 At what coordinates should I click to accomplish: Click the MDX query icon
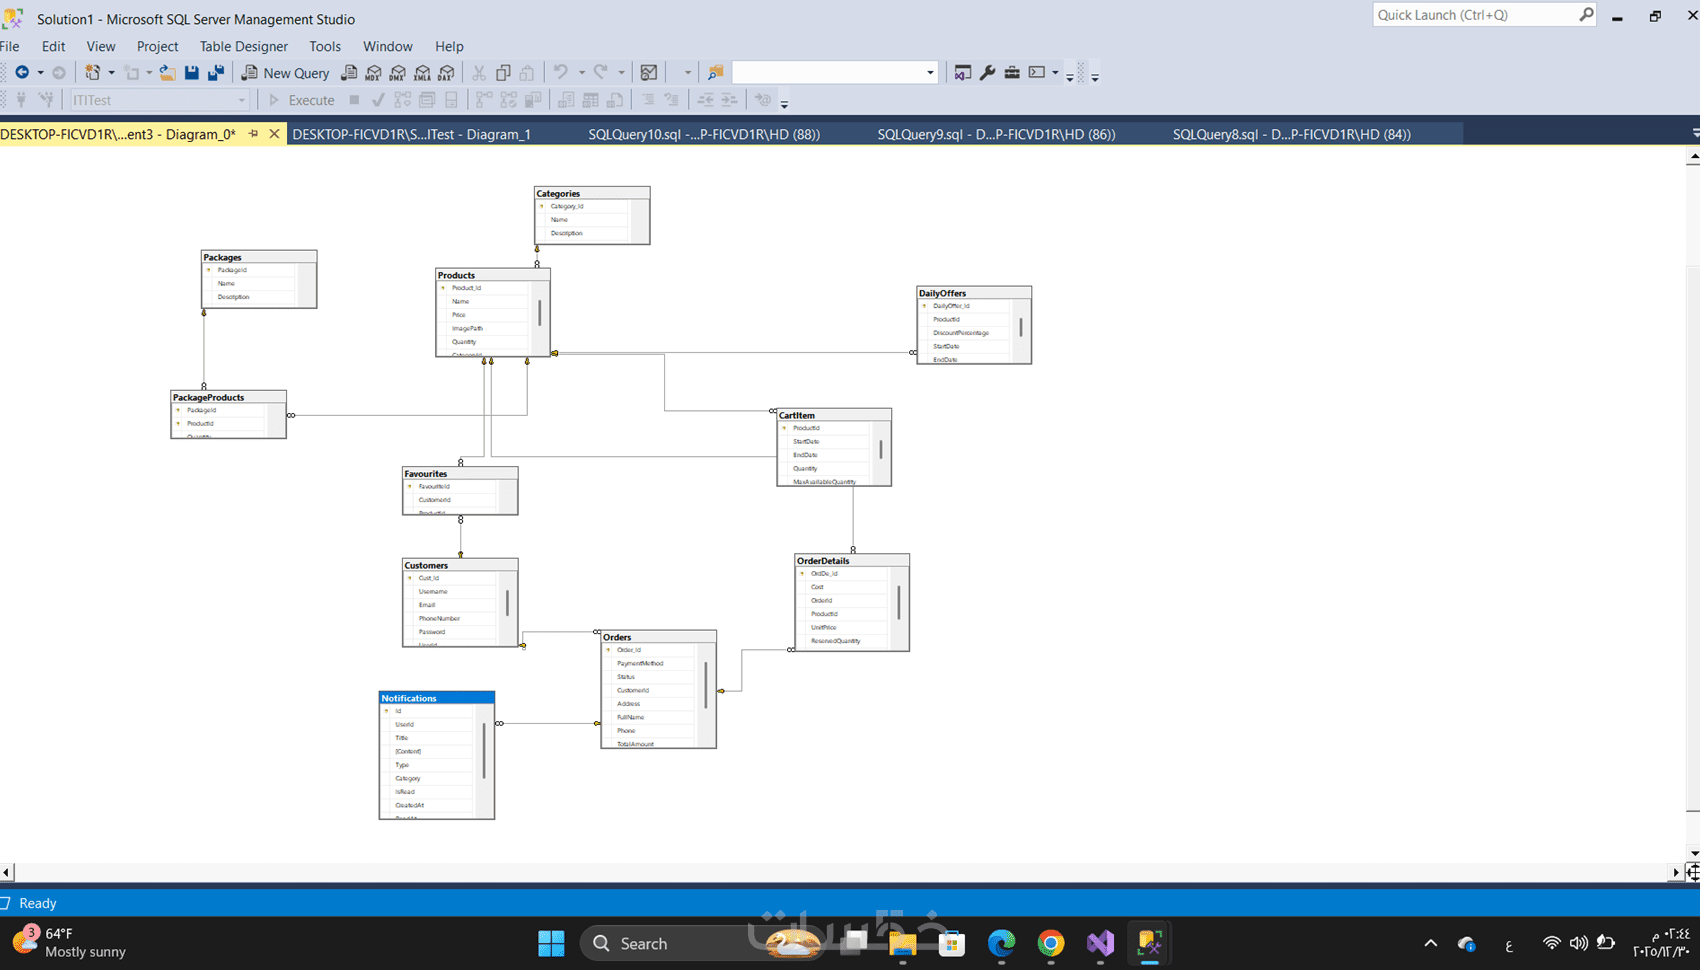[x=373, y=72]
